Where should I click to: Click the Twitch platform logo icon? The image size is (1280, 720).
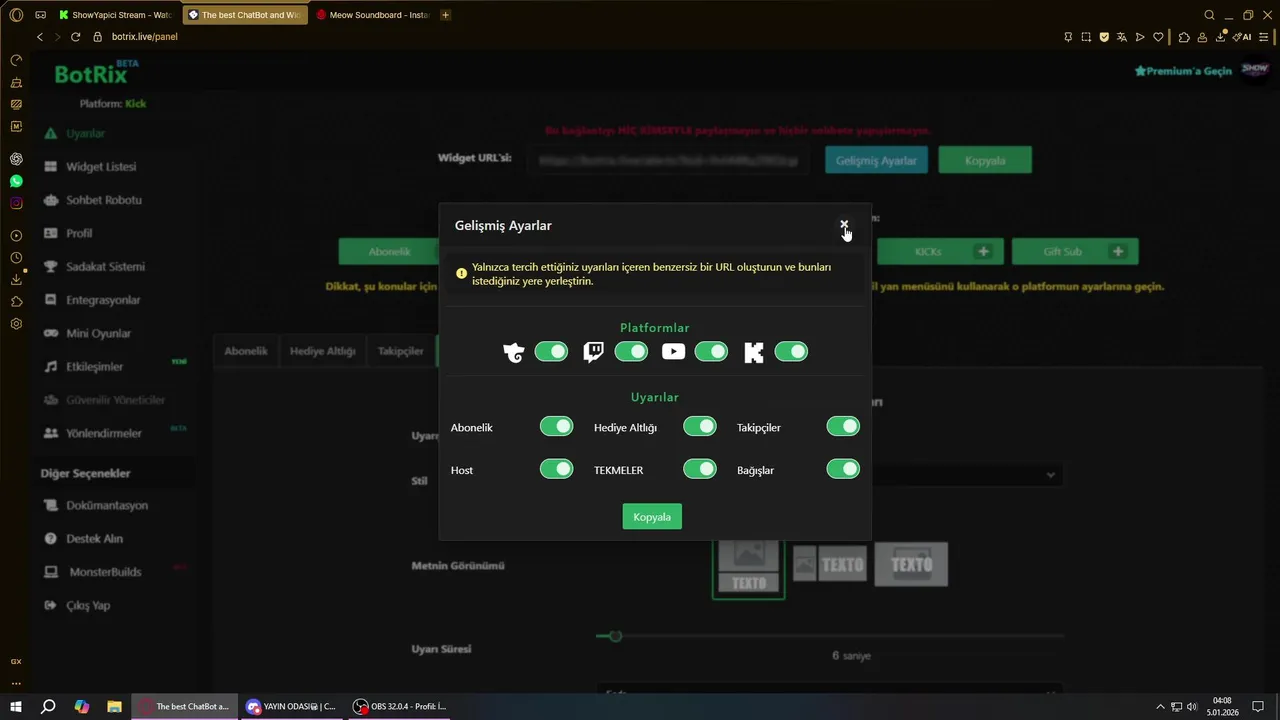(x=593, y=352)
